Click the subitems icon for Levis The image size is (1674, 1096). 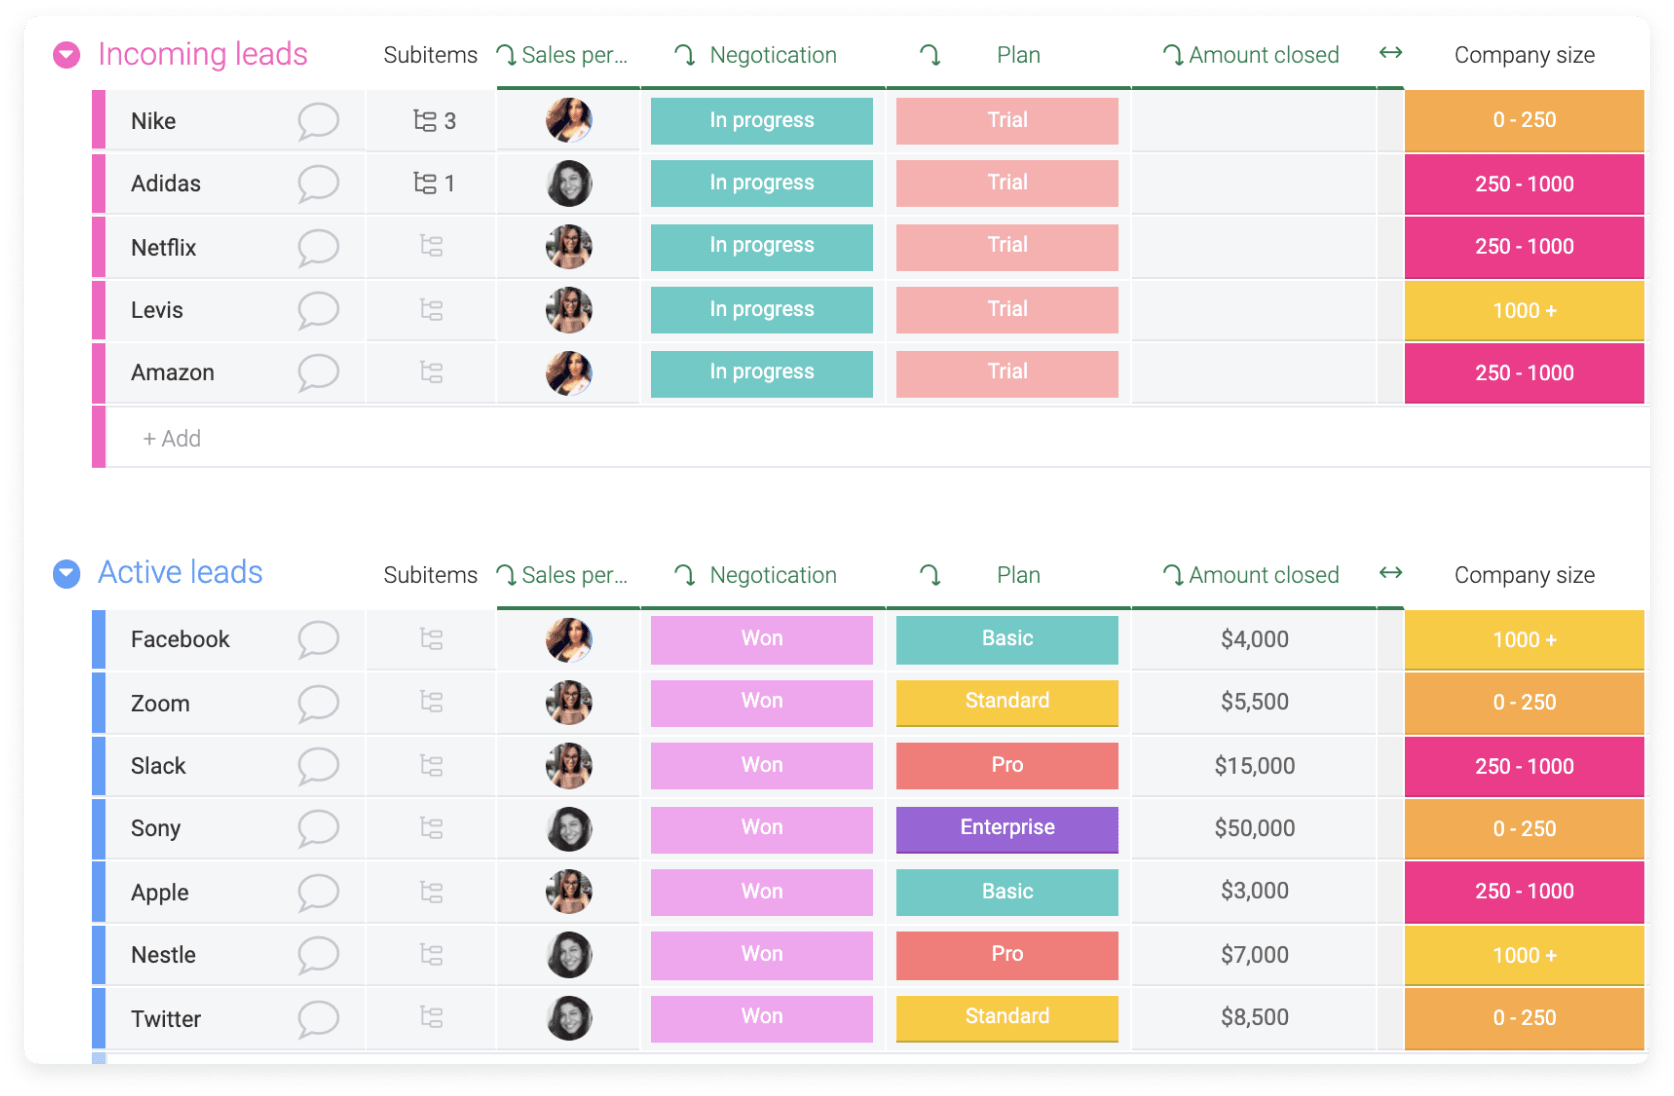[431, 310]
